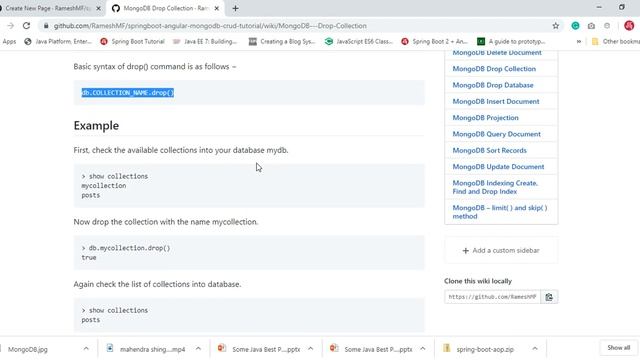Open JavaScript ES6 Class bookmark
The image size is (640, 360).
[x=359, y=41]
